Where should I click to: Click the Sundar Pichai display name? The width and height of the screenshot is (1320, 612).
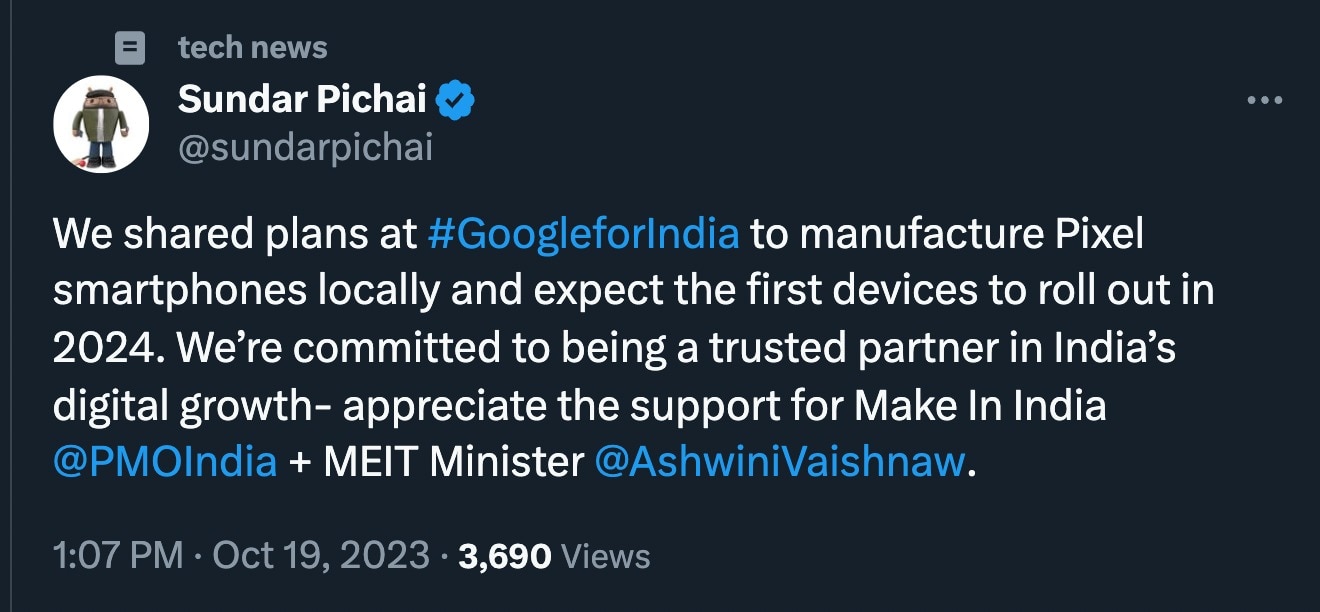coord(302,99)
